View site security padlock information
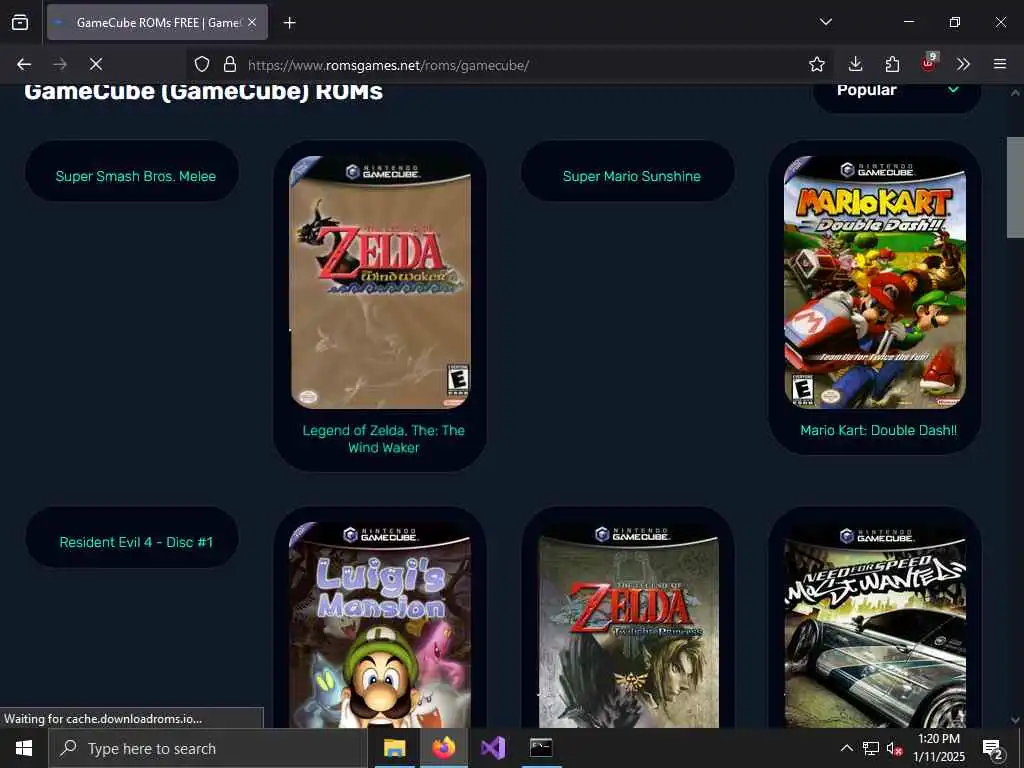This screenshot has width=1024, height=768. [x=229, y=64]
